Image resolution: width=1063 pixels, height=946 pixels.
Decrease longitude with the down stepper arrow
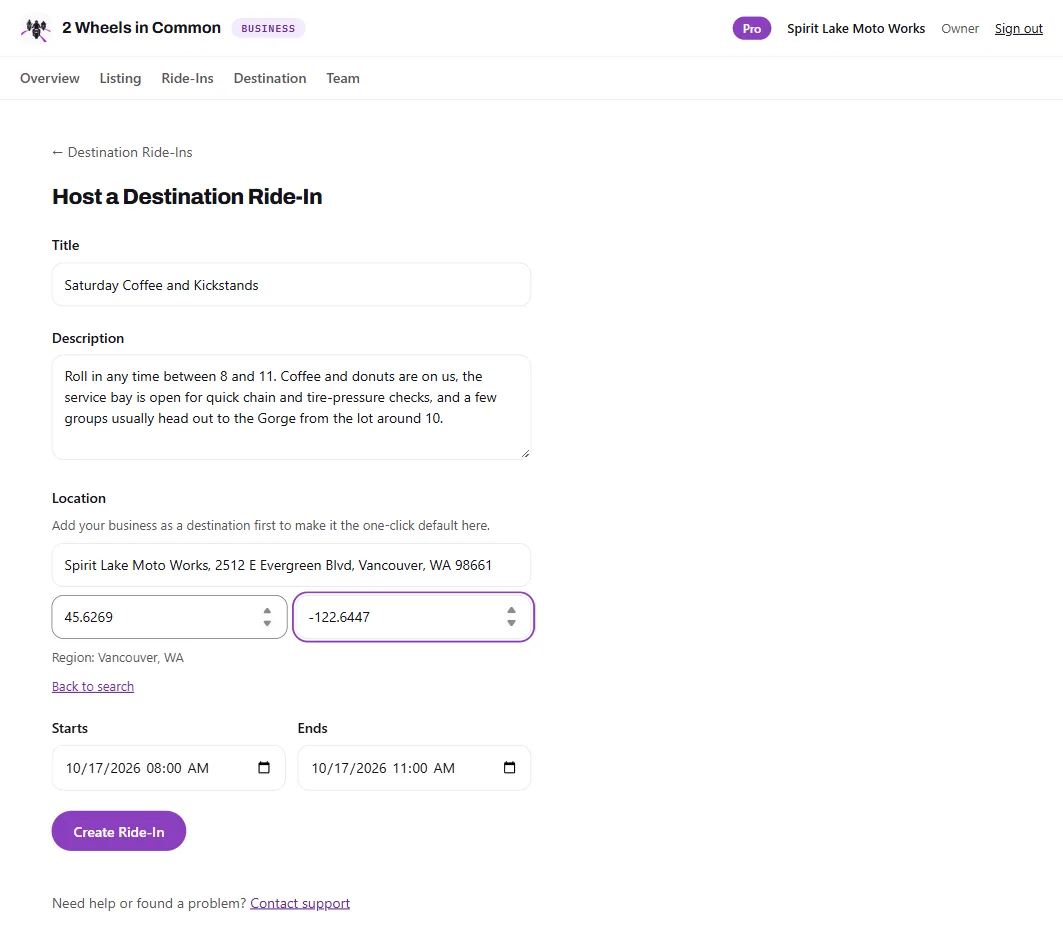(x=511, y=623)
